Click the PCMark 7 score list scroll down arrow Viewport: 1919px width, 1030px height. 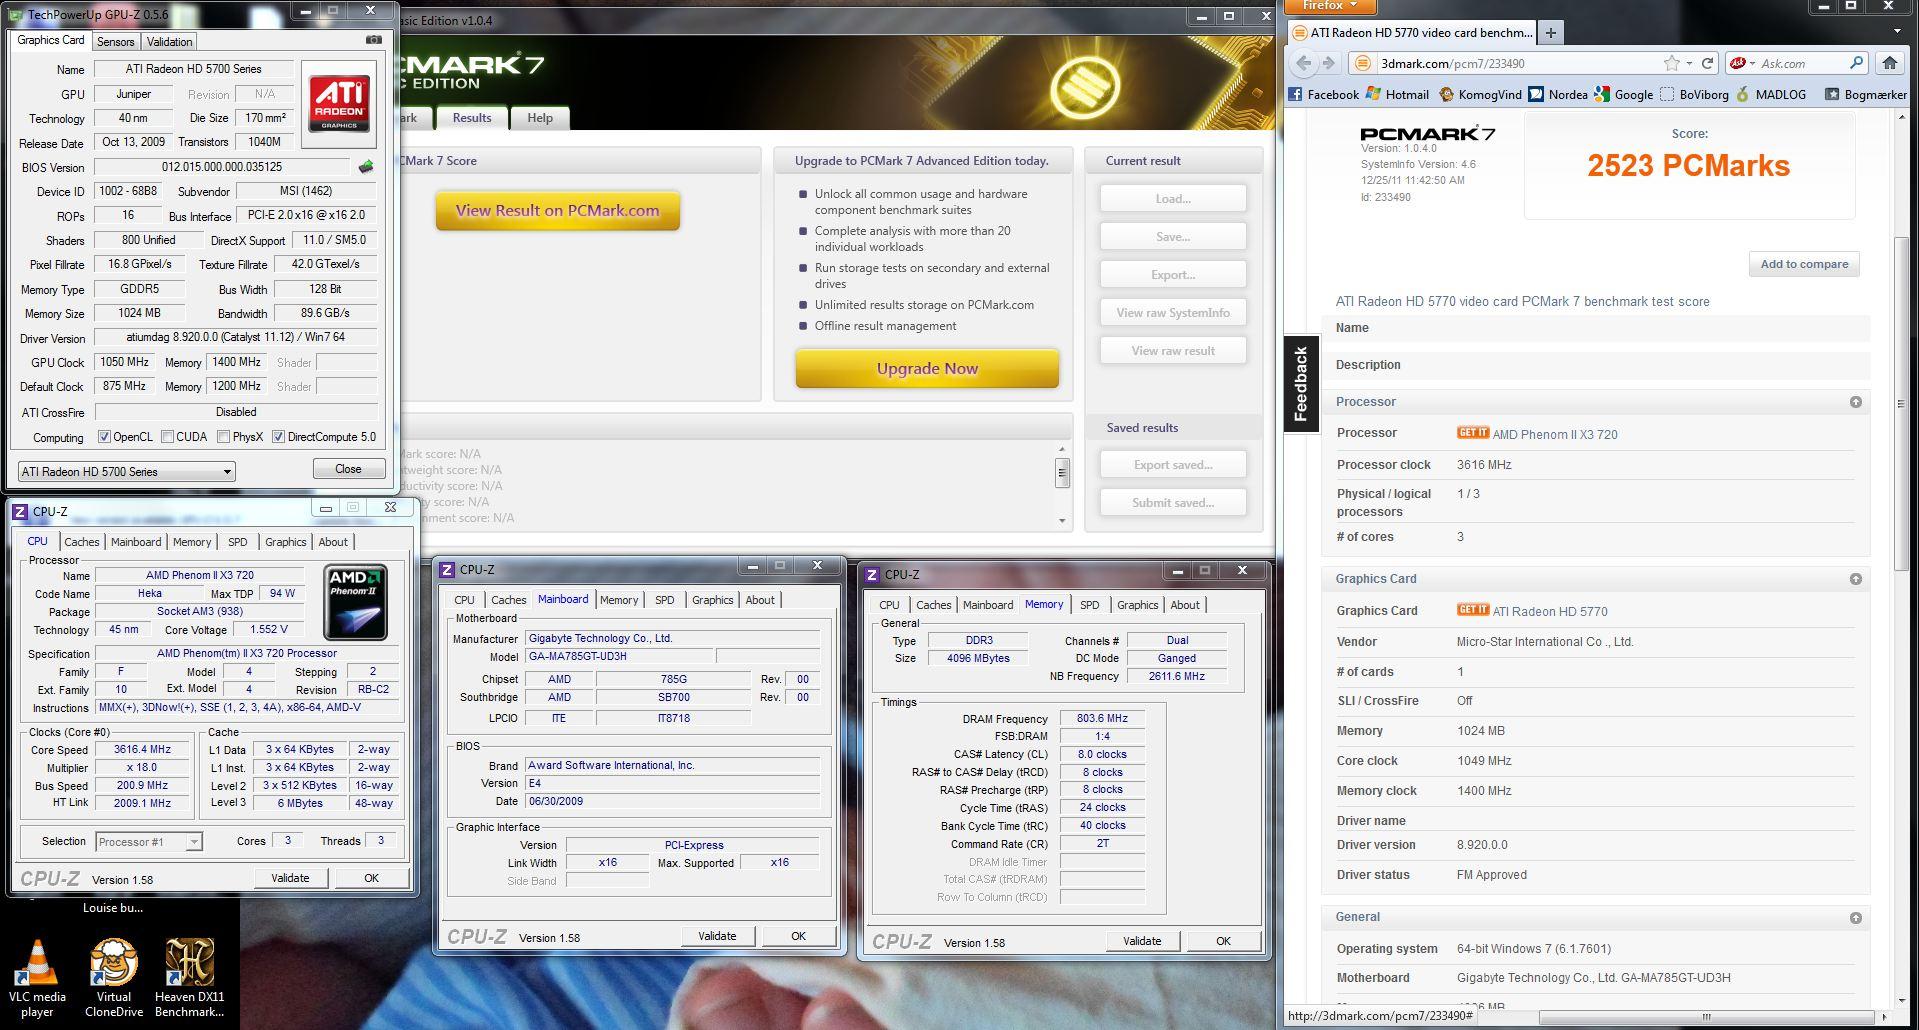[1062, 520]
